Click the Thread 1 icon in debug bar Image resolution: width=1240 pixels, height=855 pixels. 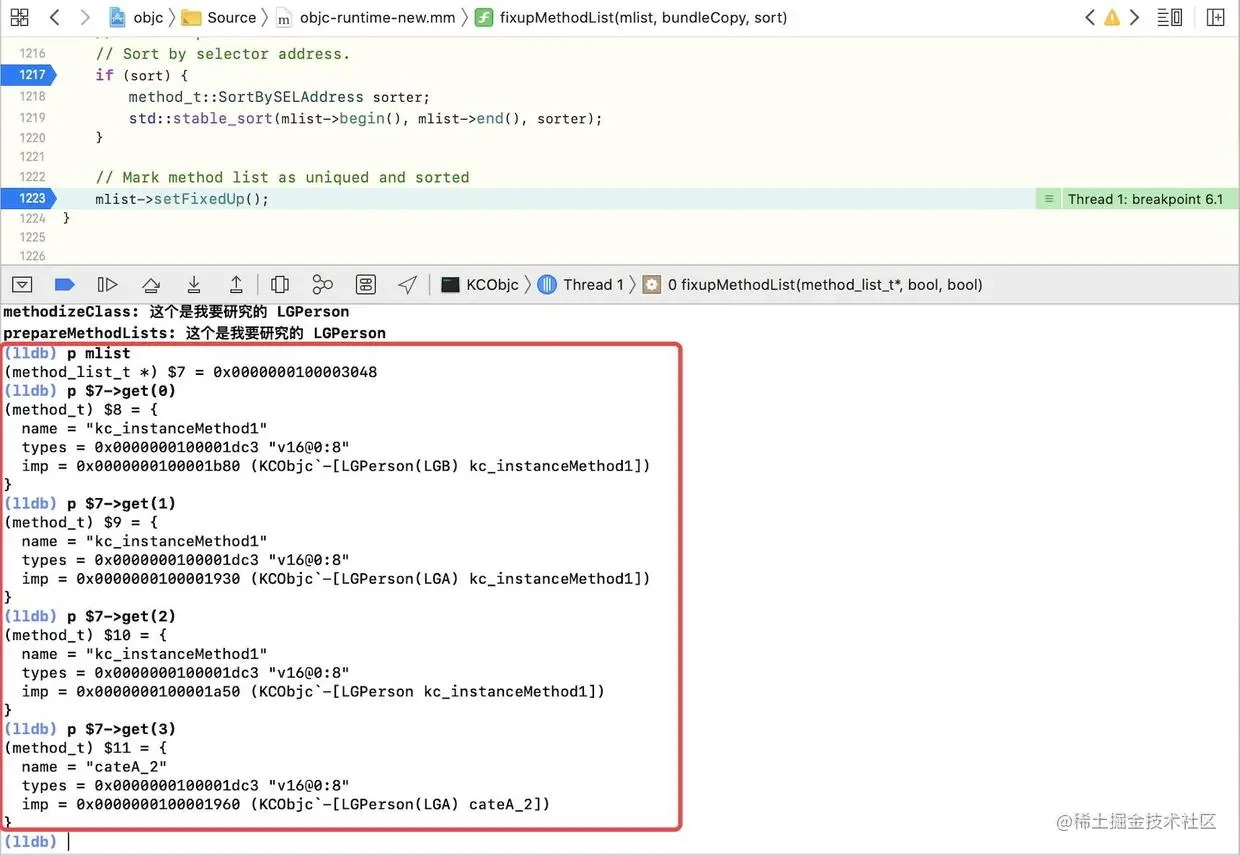[x=547, y=285]
